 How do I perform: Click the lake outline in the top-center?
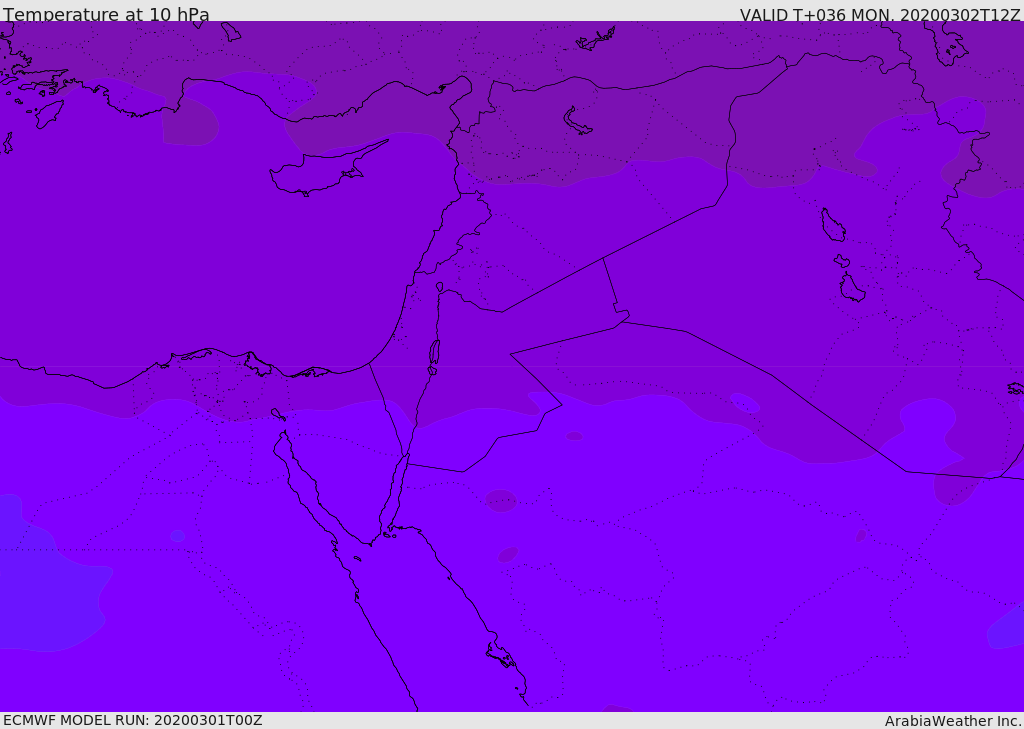(x=578, y=121)
